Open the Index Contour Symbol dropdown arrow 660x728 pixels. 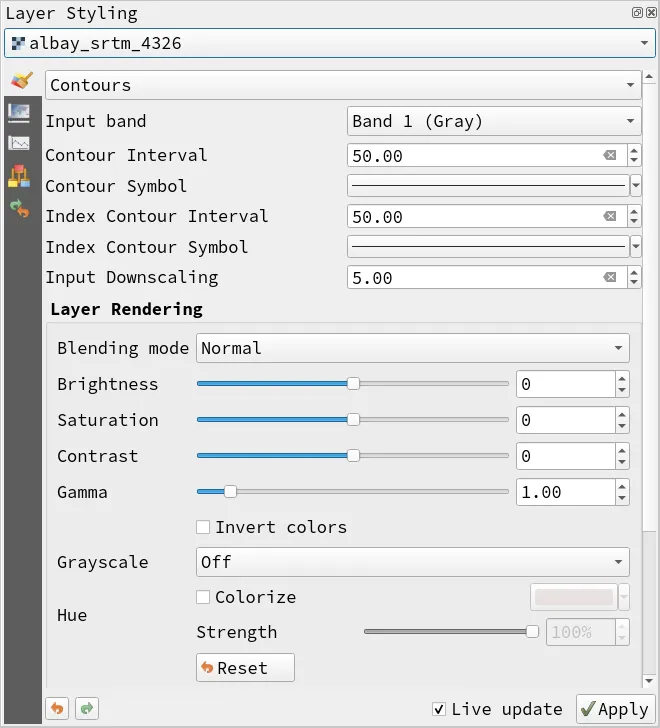pyautogui.click(x=636, y=247)
